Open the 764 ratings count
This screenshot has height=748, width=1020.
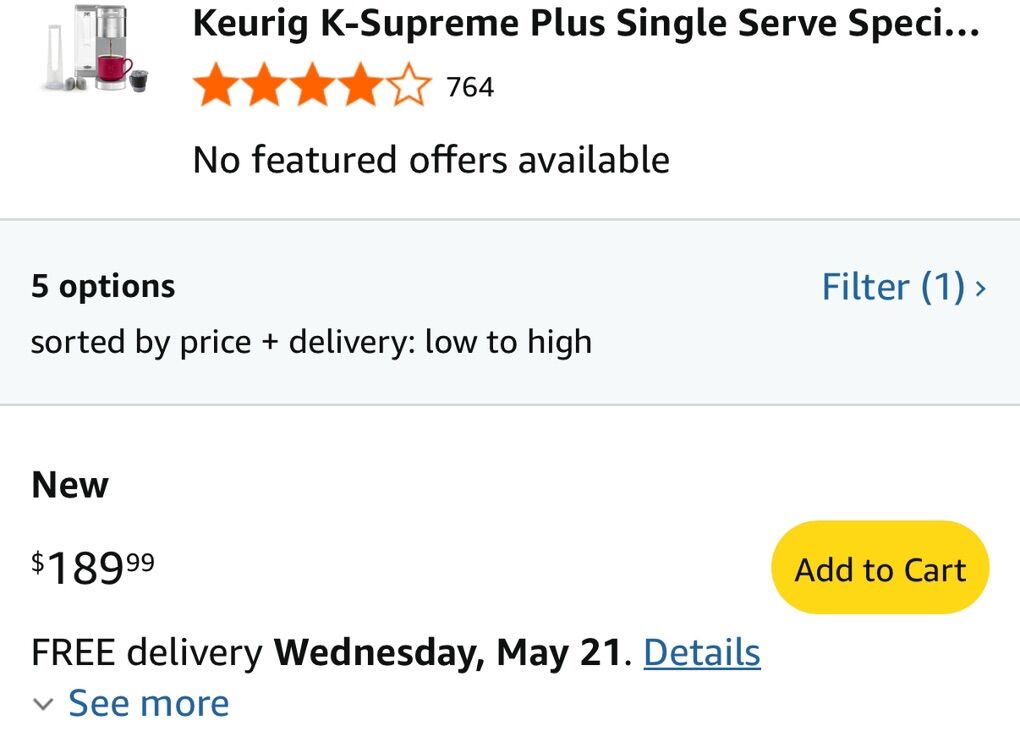pos(470,88)
